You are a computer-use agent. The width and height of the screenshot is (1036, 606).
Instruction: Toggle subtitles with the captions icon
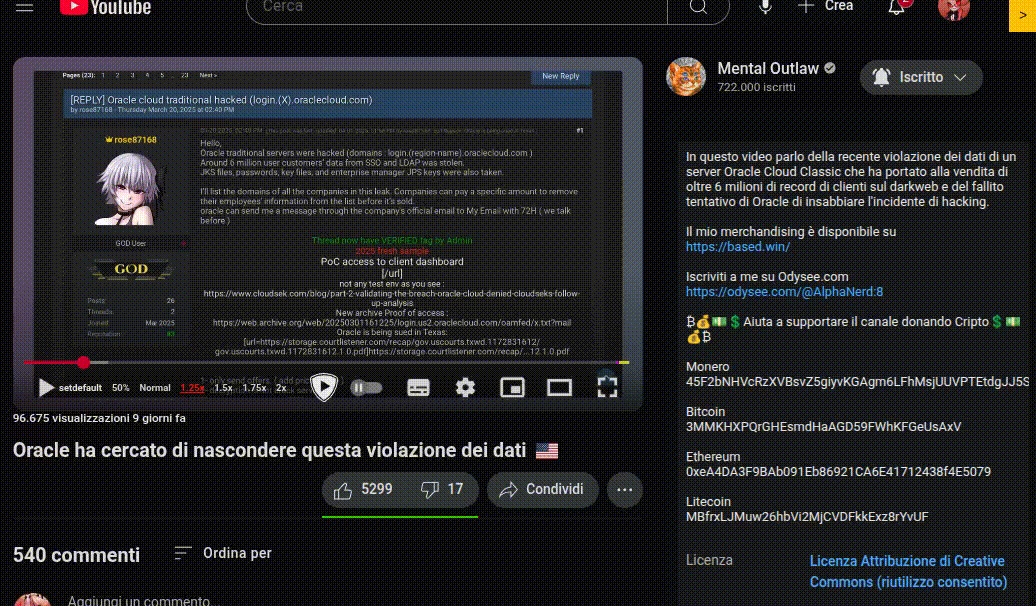[x=418, y=388]
